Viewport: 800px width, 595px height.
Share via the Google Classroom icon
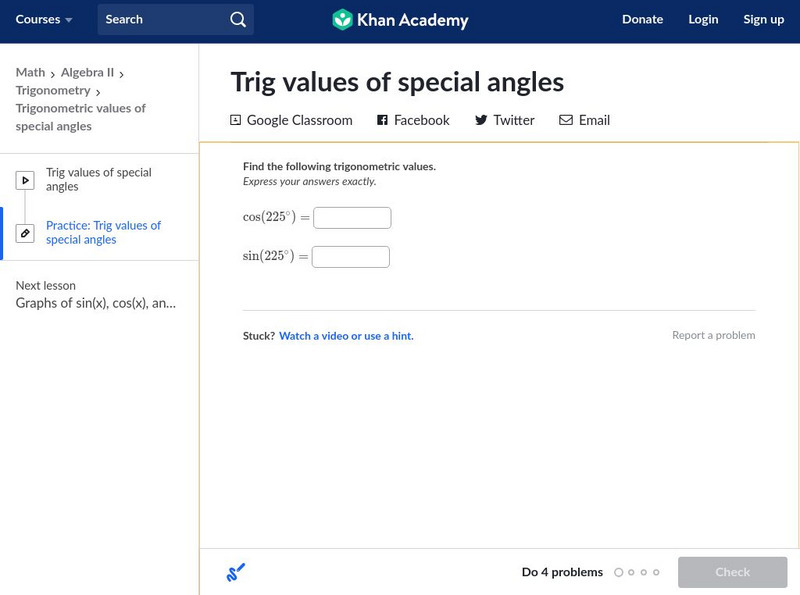click(235, 120)
